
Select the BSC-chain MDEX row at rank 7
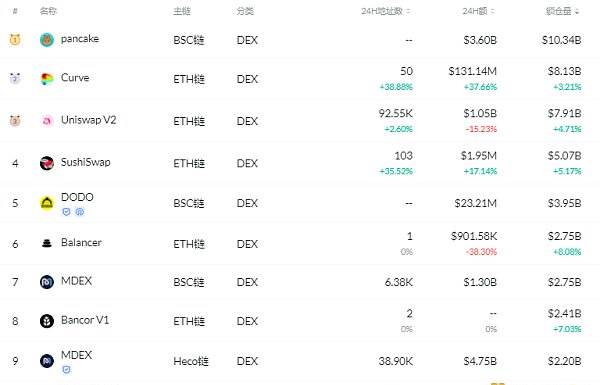[x=300, y=282]
